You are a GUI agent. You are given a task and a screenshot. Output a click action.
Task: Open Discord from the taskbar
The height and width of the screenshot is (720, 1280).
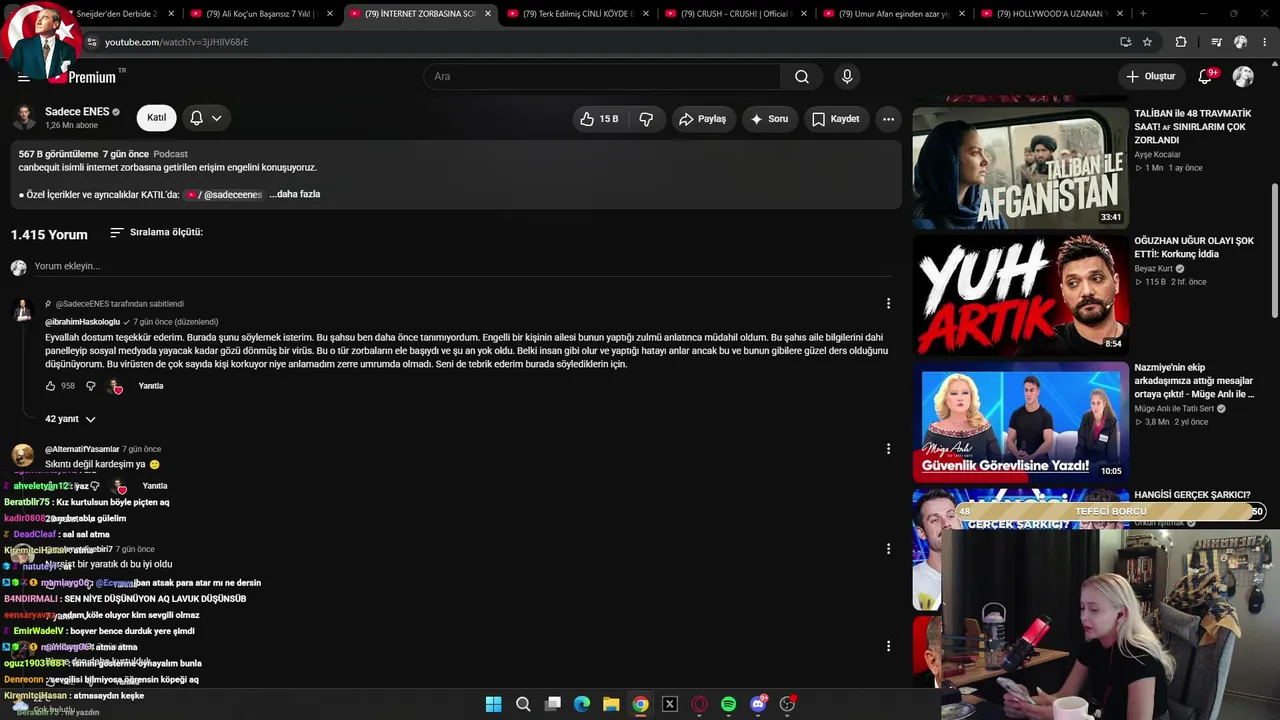[758, 704]
